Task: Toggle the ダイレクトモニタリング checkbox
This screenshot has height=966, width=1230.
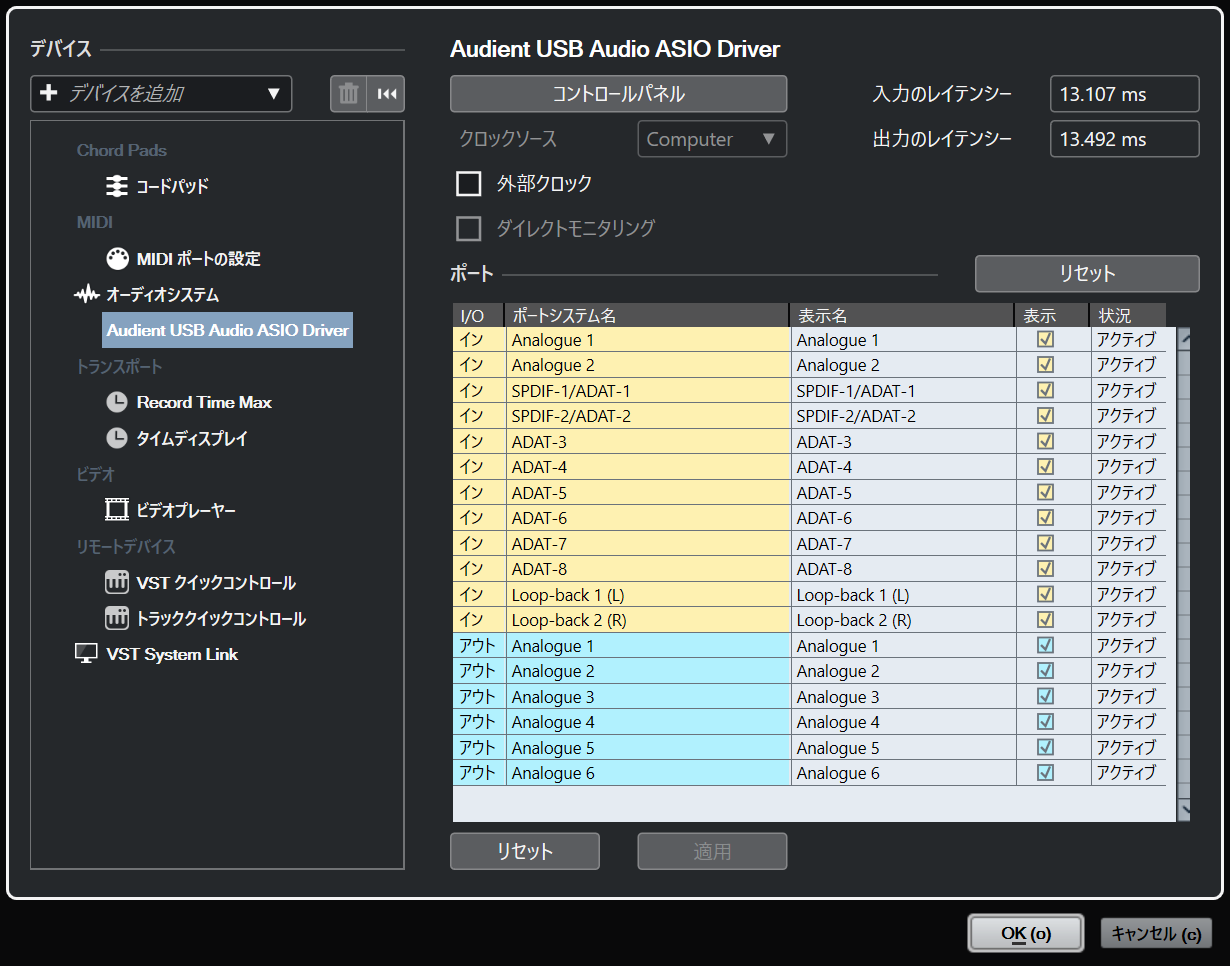Action: tap(469, 229)
